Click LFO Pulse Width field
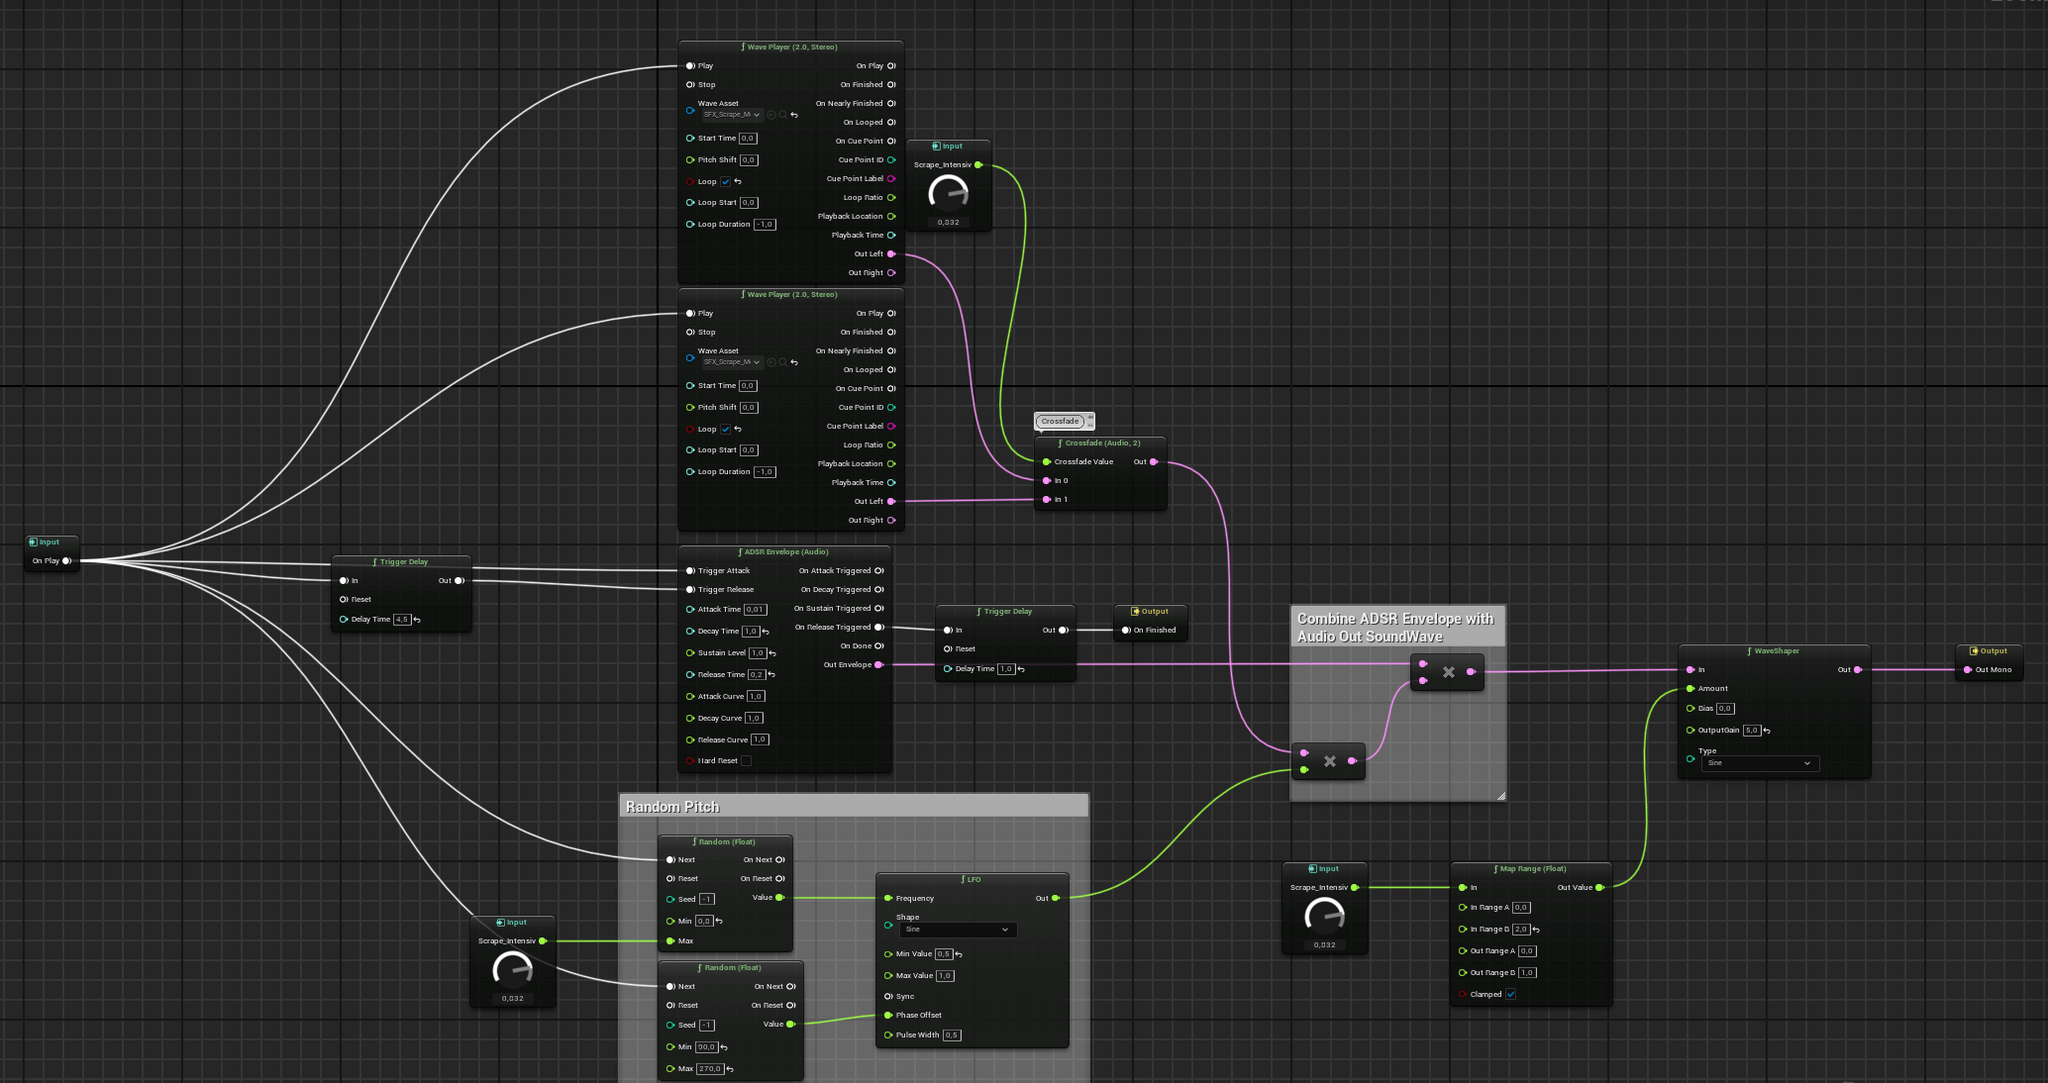Screen dimensions: 2048x1083 (952, 1035)
